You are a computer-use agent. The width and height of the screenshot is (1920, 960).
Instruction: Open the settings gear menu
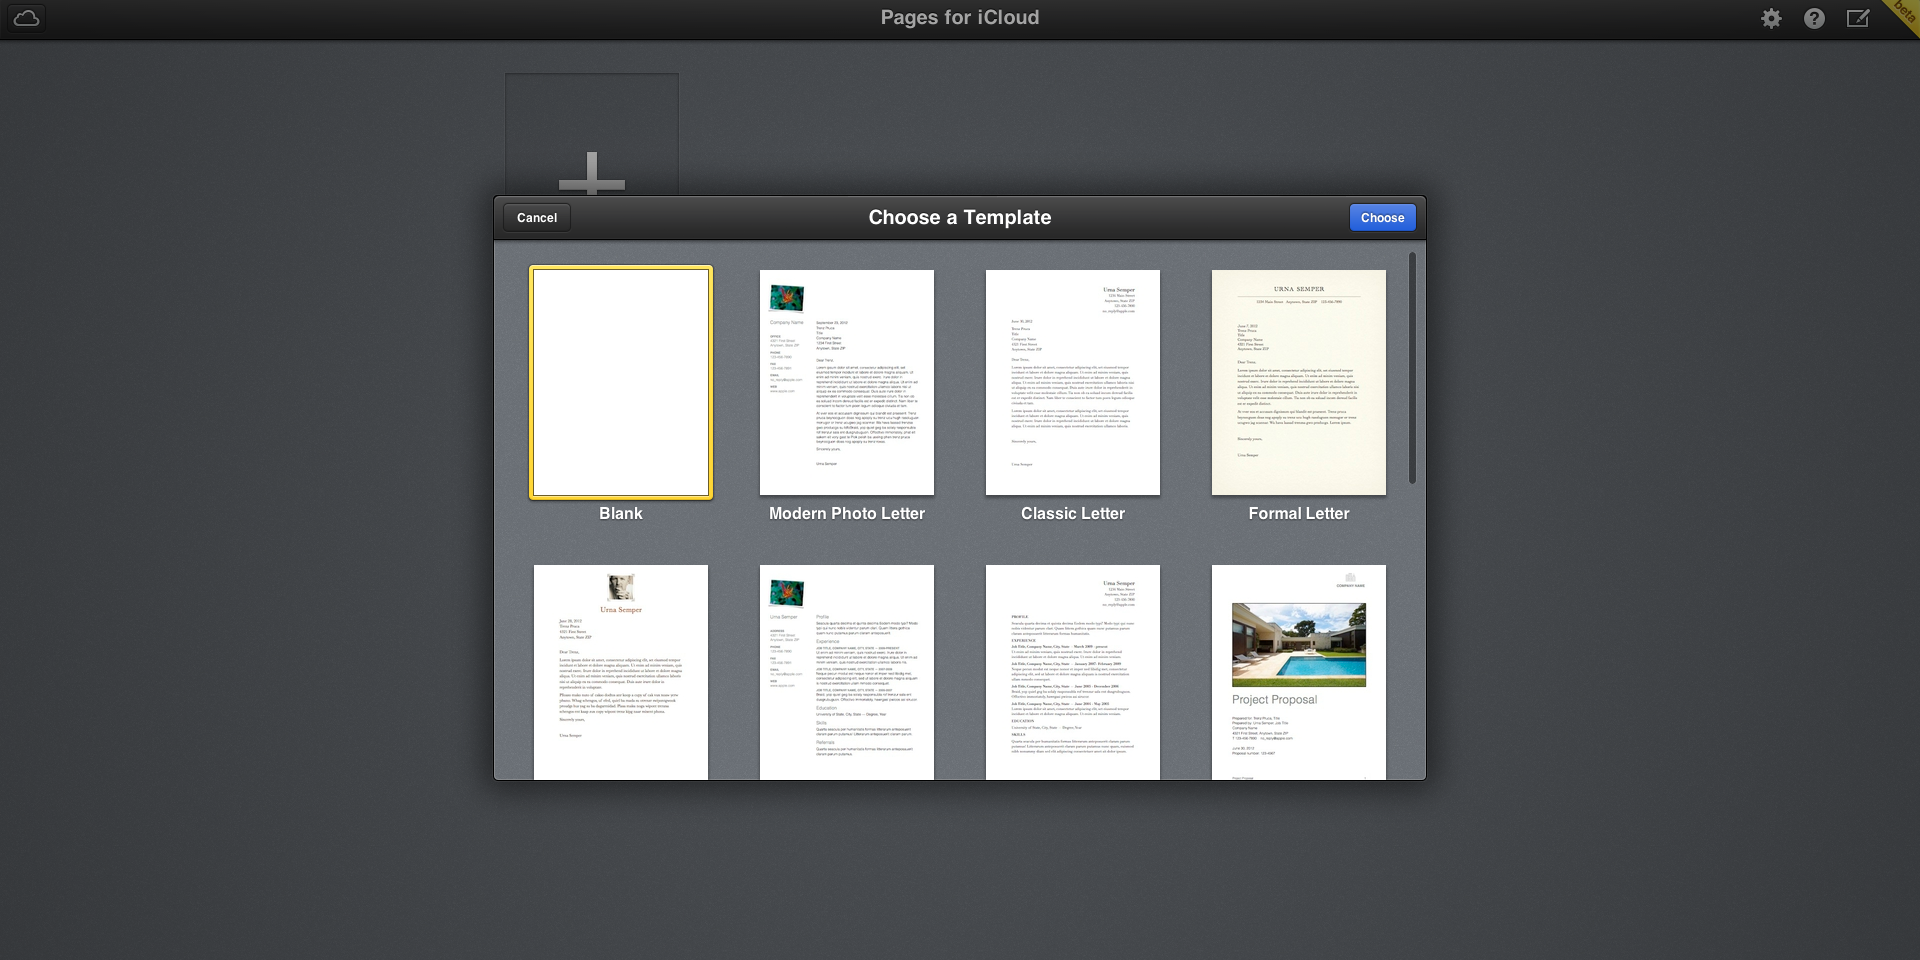1771,18
